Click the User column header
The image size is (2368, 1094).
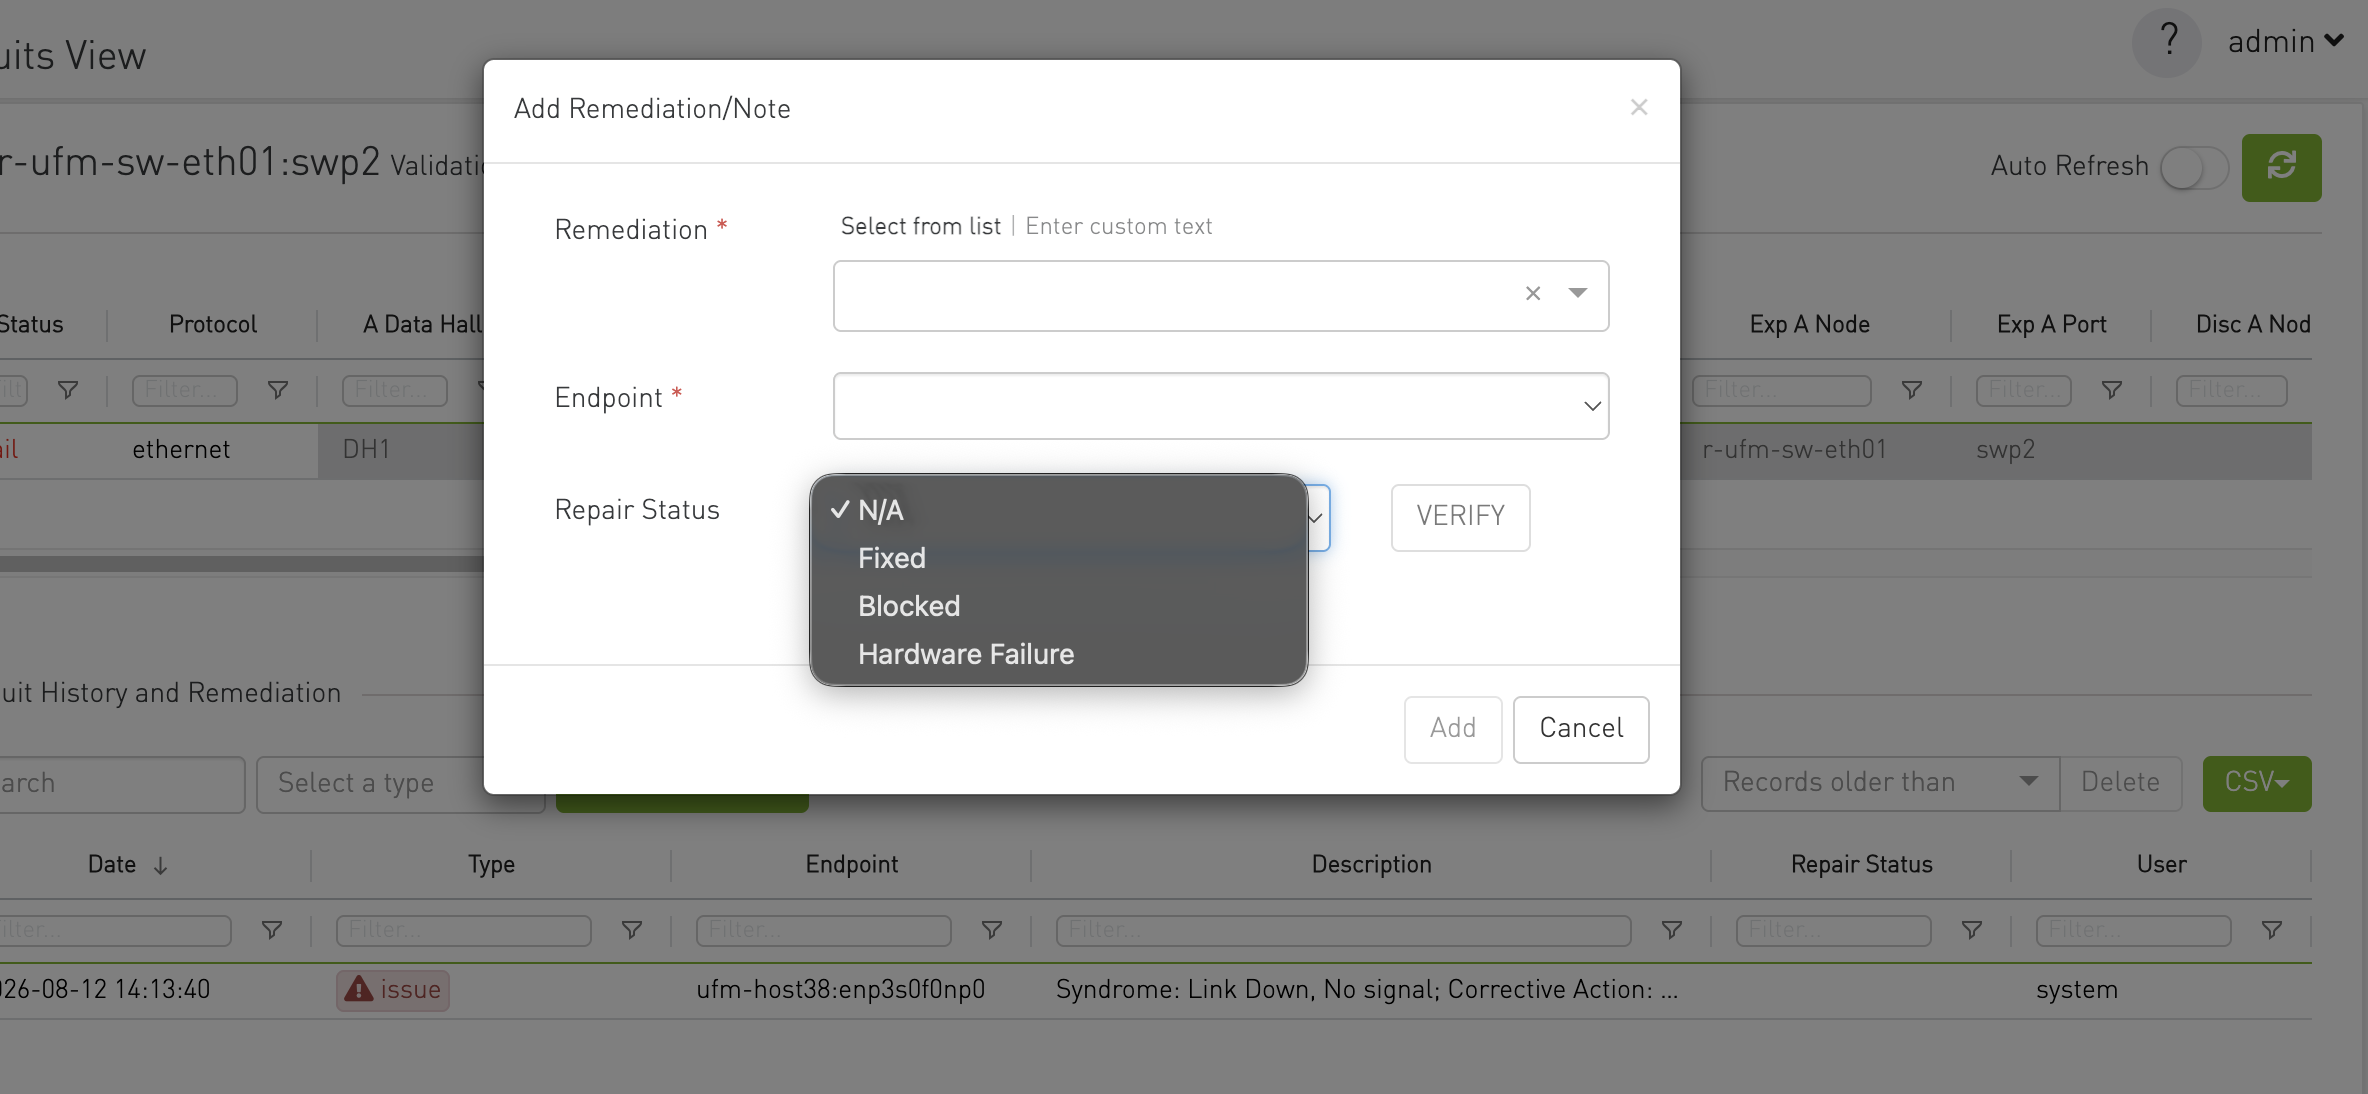click(2161, 864)
